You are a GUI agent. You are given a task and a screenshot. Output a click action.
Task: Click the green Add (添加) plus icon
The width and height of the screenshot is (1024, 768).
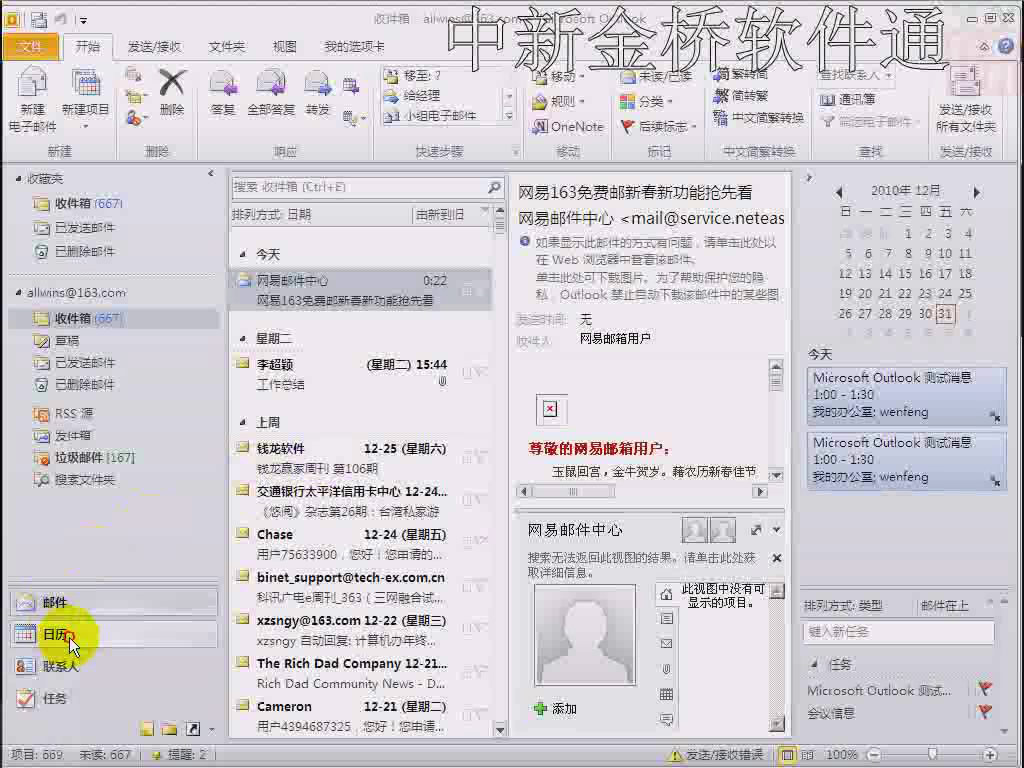tap(540, 709)
